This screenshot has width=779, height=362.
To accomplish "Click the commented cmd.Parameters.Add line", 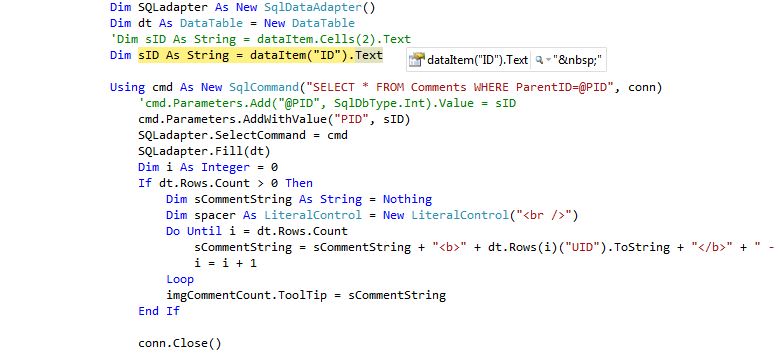I will pyautogui.click(x=327, y=103).
